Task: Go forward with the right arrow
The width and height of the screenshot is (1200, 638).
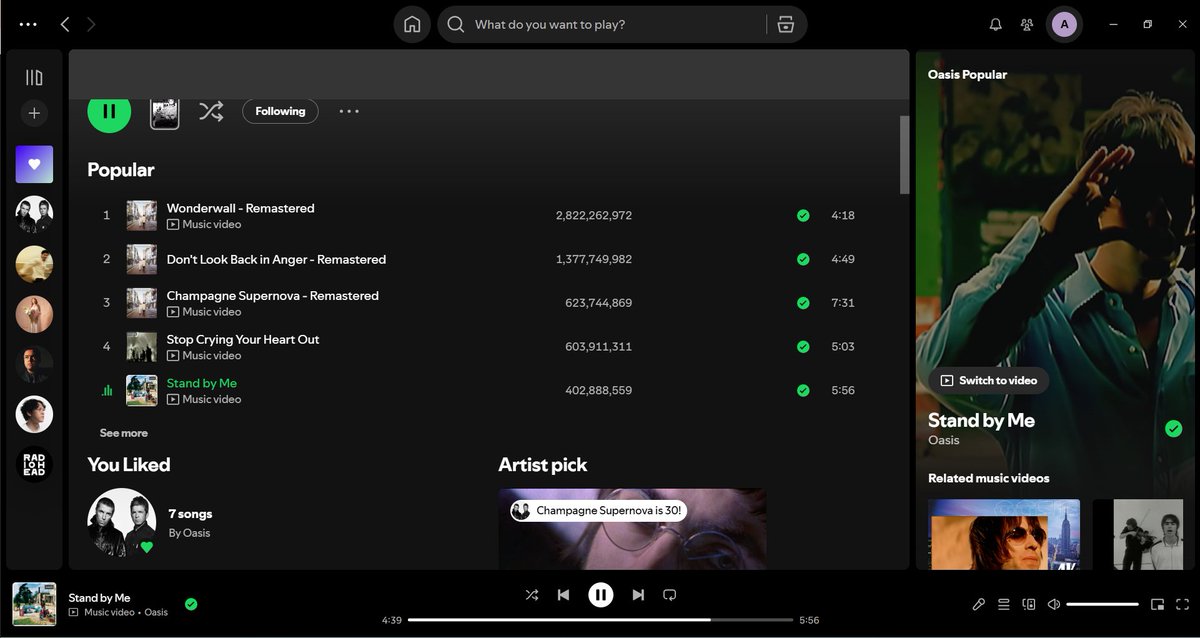Action: point(91,24)
